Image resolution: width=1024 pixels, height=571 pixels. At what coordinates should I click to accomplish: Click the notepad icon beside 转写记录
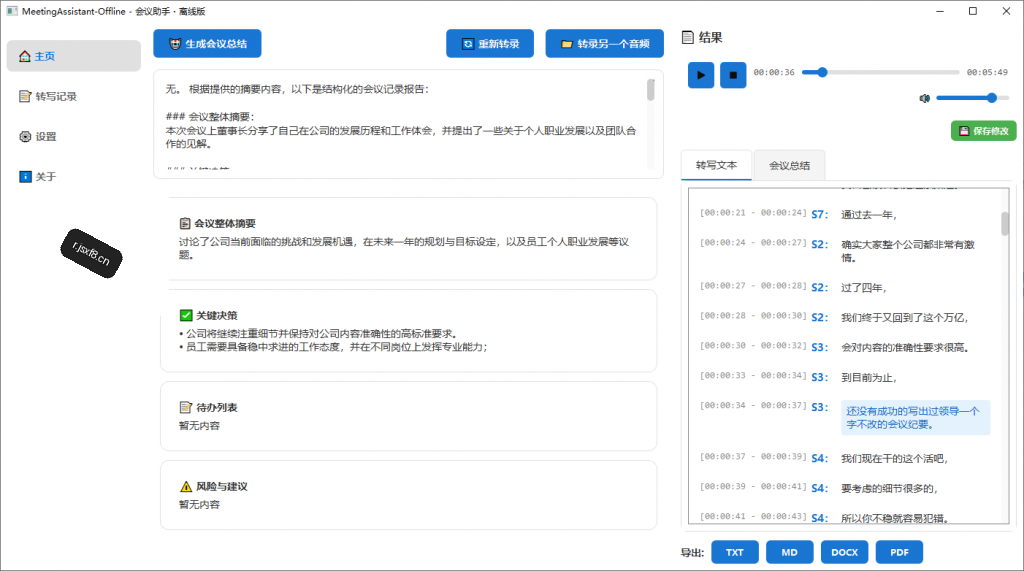25,97
